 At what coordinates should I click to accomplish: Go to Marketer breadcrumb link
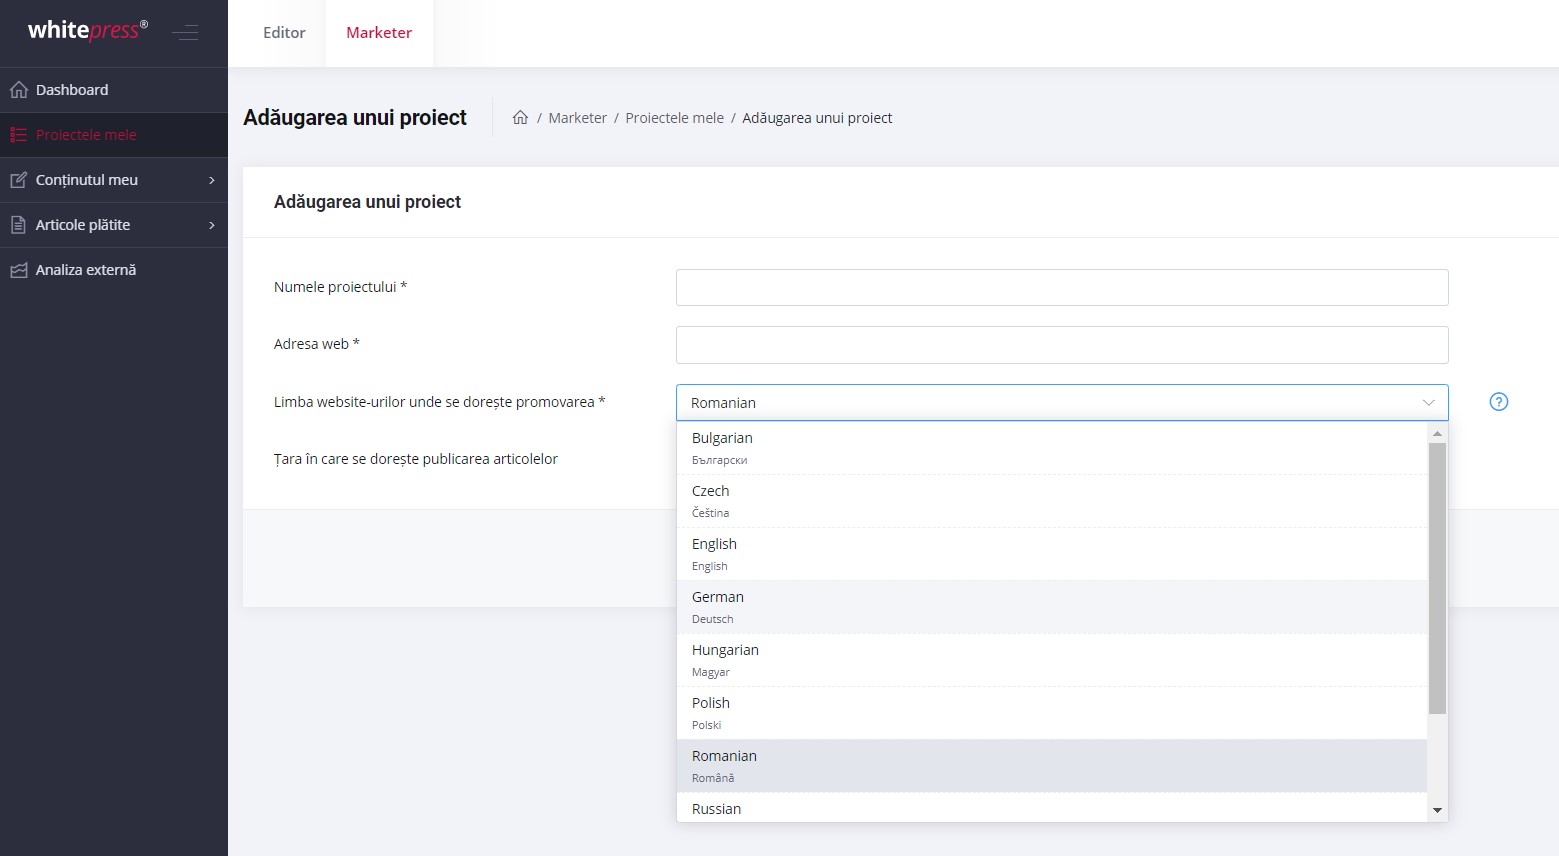[577, 118]
